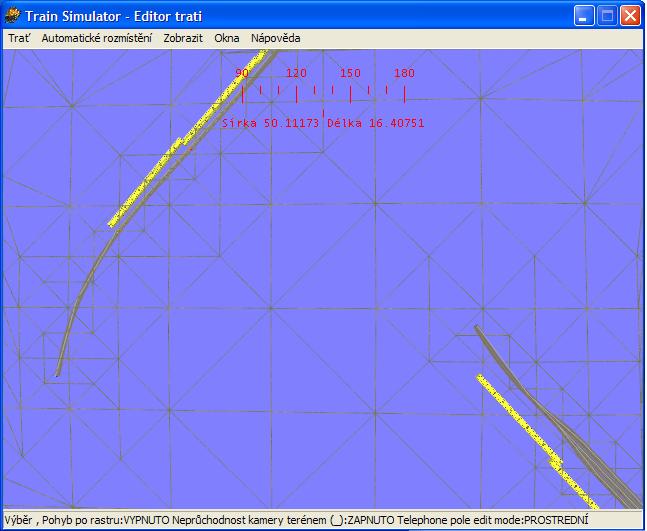This screenshot has width=647, height=531.
Task: Open the Zobrazit menu
Action: (x=183, y=38)
